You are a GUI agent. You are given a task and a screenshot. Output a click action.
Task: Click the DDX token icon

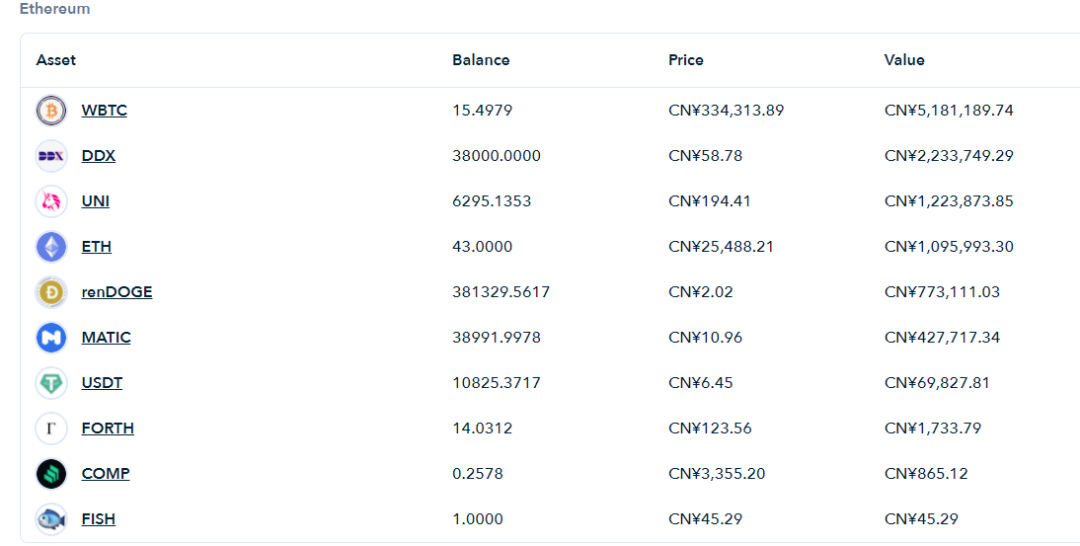[51, 156]
